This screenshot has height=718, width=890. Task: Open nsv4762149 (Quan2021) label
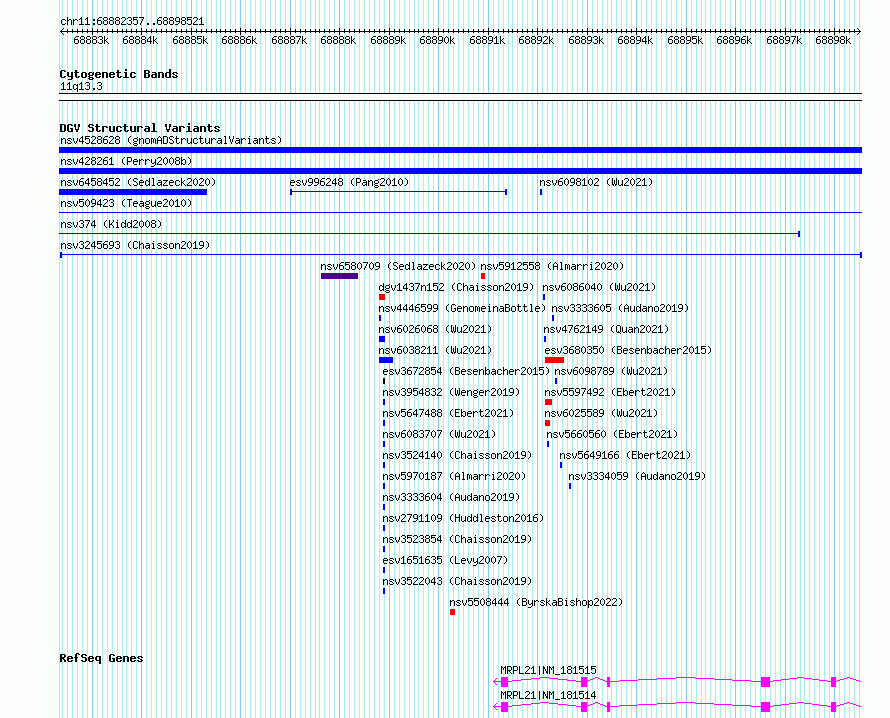pyautogui.click(x=606, y=329)
